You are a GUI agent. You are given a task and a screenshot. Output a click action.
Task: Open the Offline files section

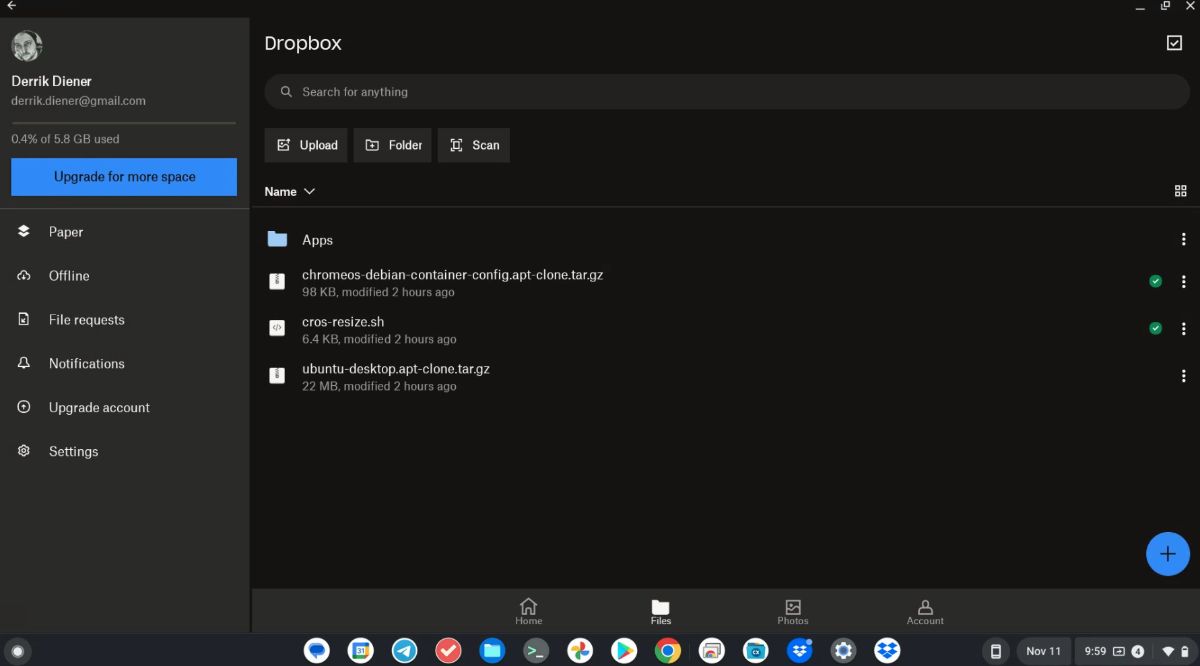pos(68,275)
